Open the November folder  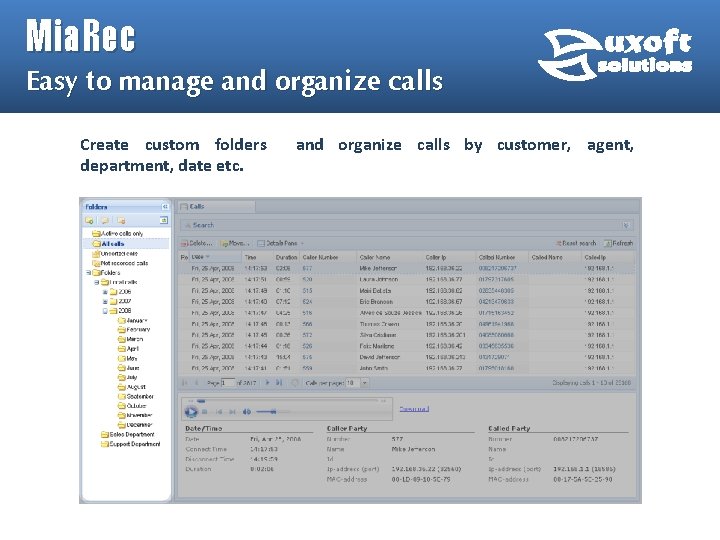pos(135,416)
